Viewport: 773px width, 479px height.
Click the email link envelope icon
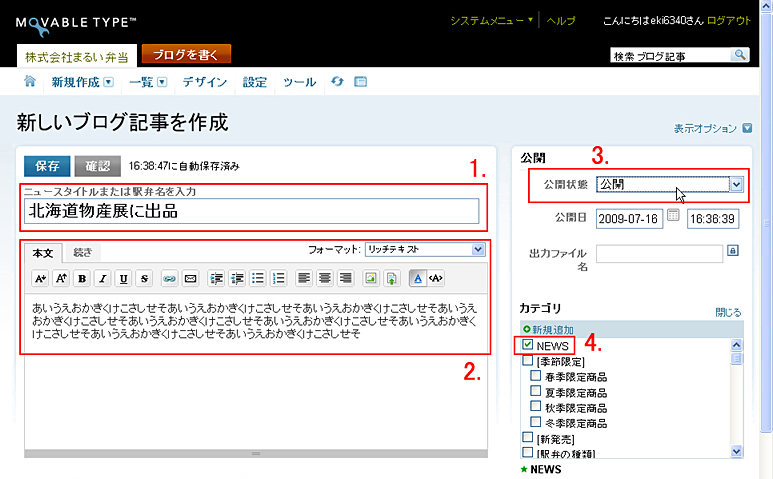(x=190, y=278)
